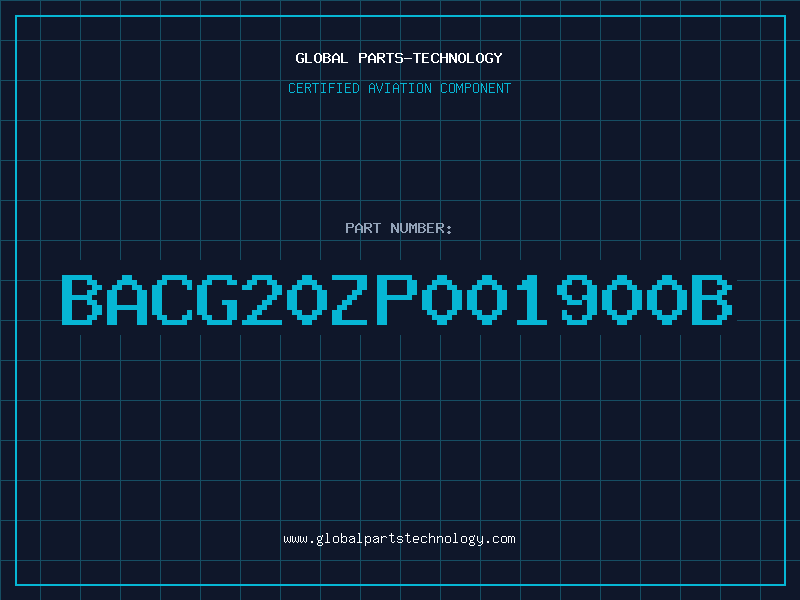Click the PART NUMBER: label
800x600 pixels.
[x=398, y=228]
